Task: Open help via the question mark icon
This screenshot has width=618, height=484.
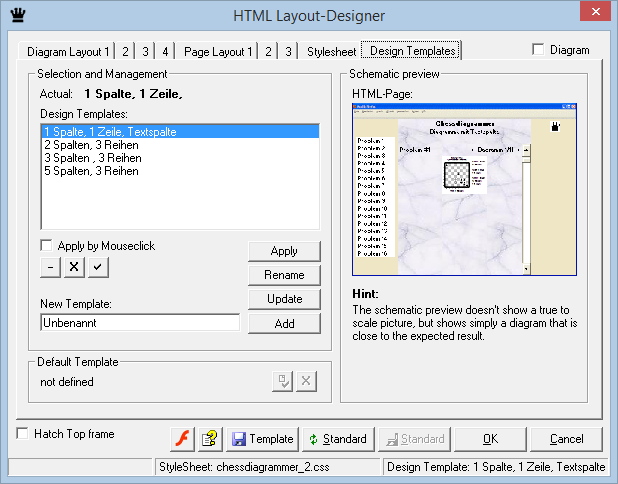Action: coord(211,439)
